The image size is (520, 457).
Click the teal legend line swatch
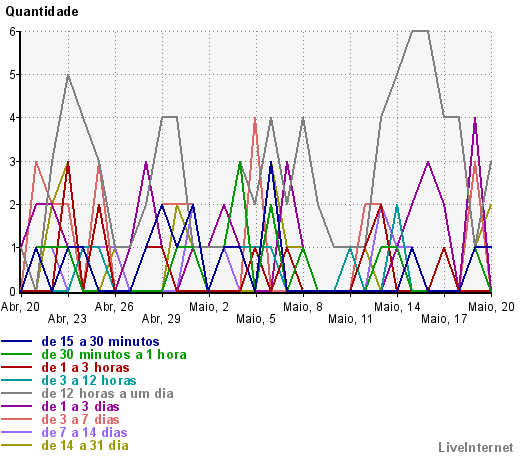coord(16,380)
